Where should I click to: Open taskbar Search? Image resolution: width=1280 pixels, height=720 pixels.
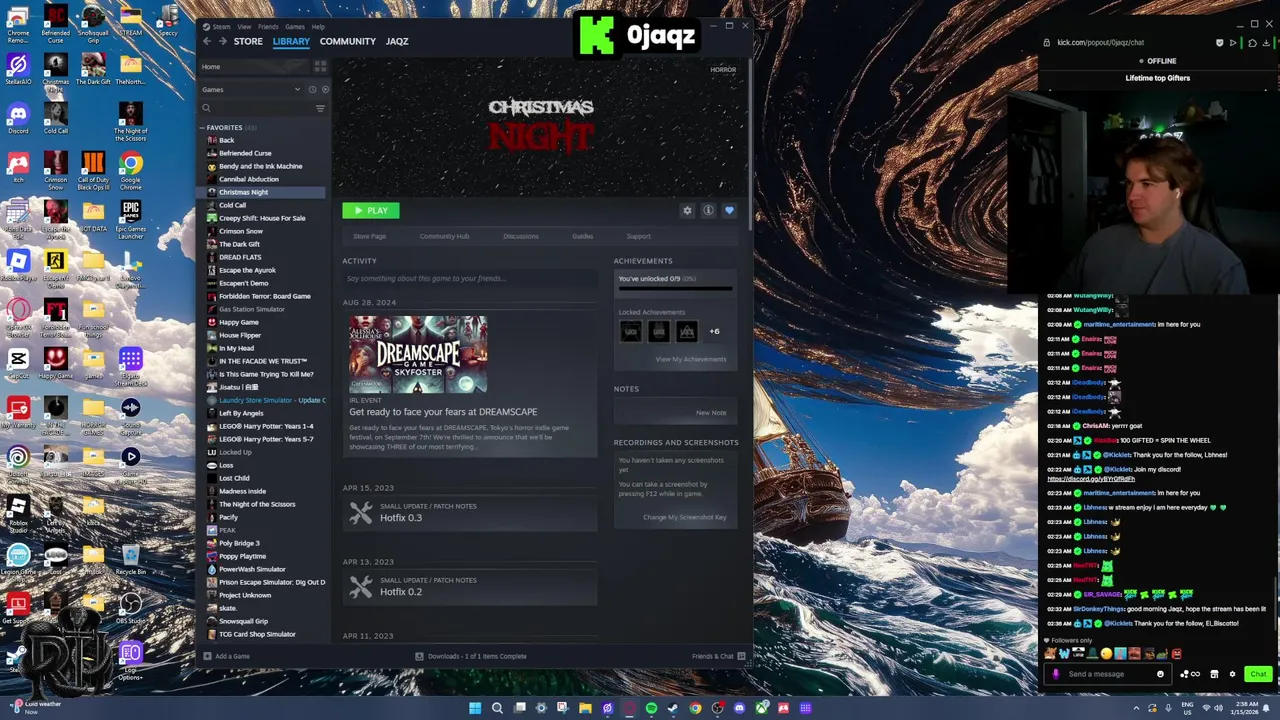497,708
